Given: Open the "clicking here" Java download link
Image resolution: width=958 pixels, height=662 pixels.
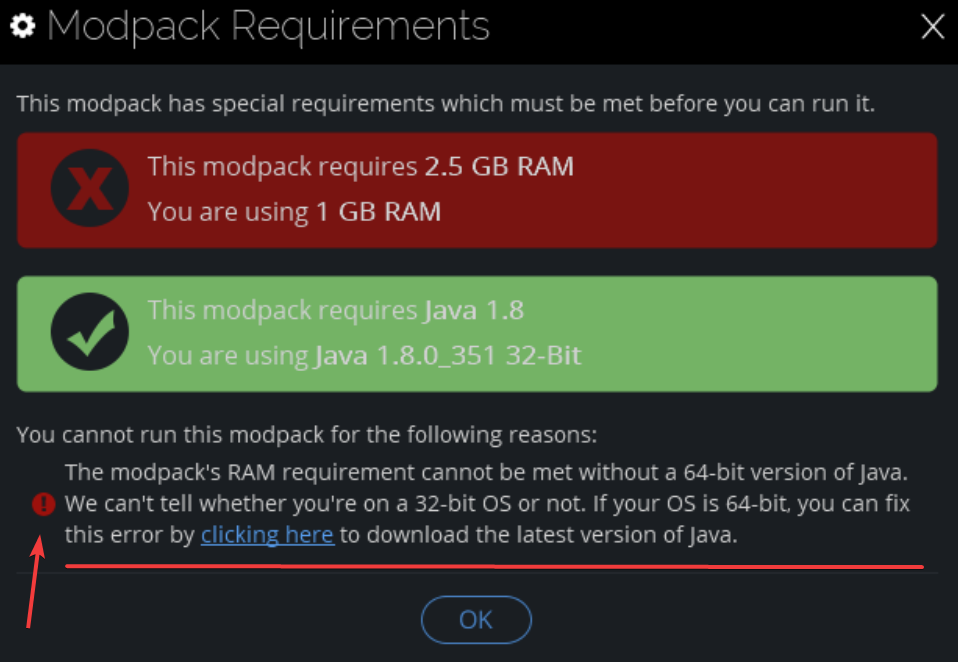Looking at the screenshot, I should (266, 534).
